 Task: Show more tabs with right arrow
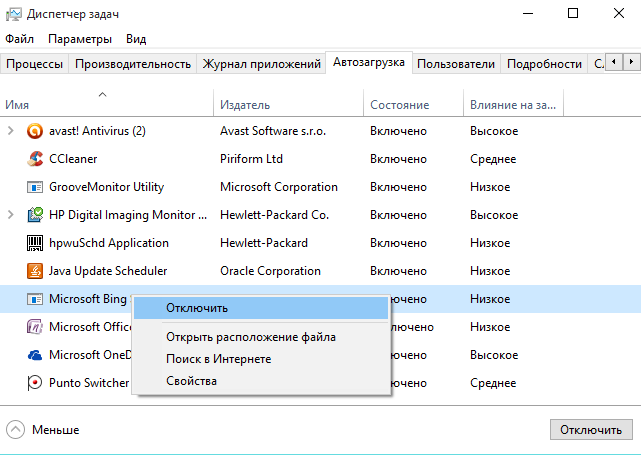[x=632, y=62]
